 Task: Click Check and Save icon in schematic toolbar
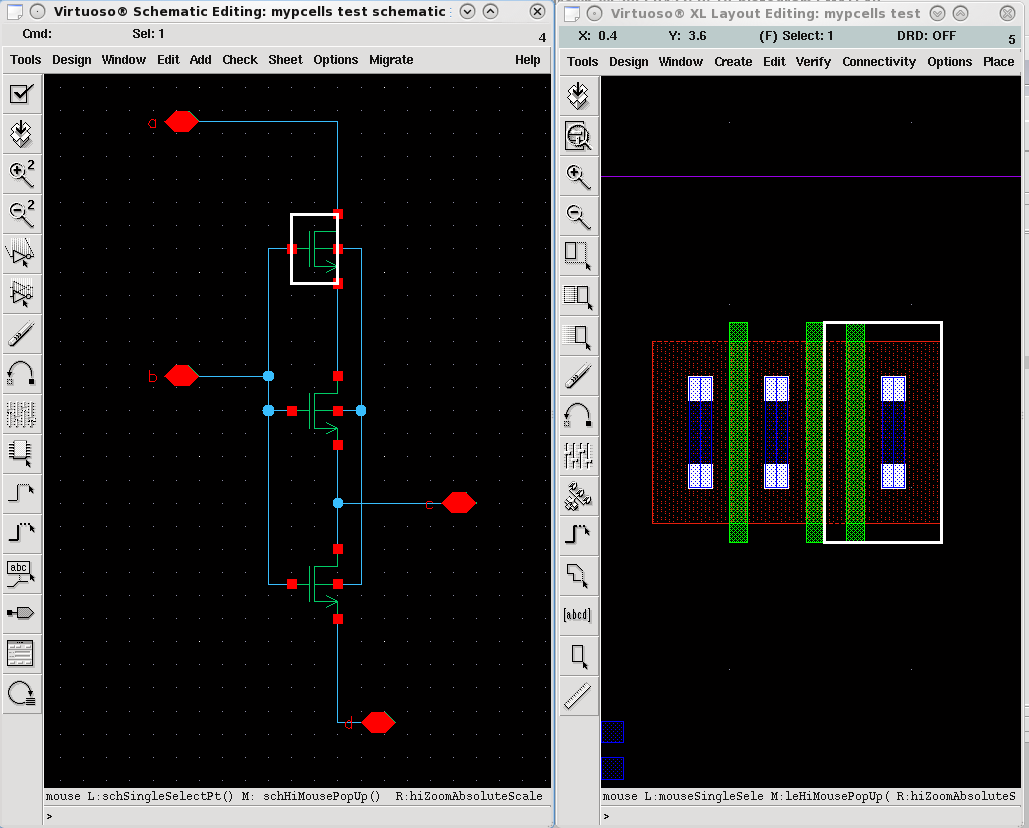(22, 94)
